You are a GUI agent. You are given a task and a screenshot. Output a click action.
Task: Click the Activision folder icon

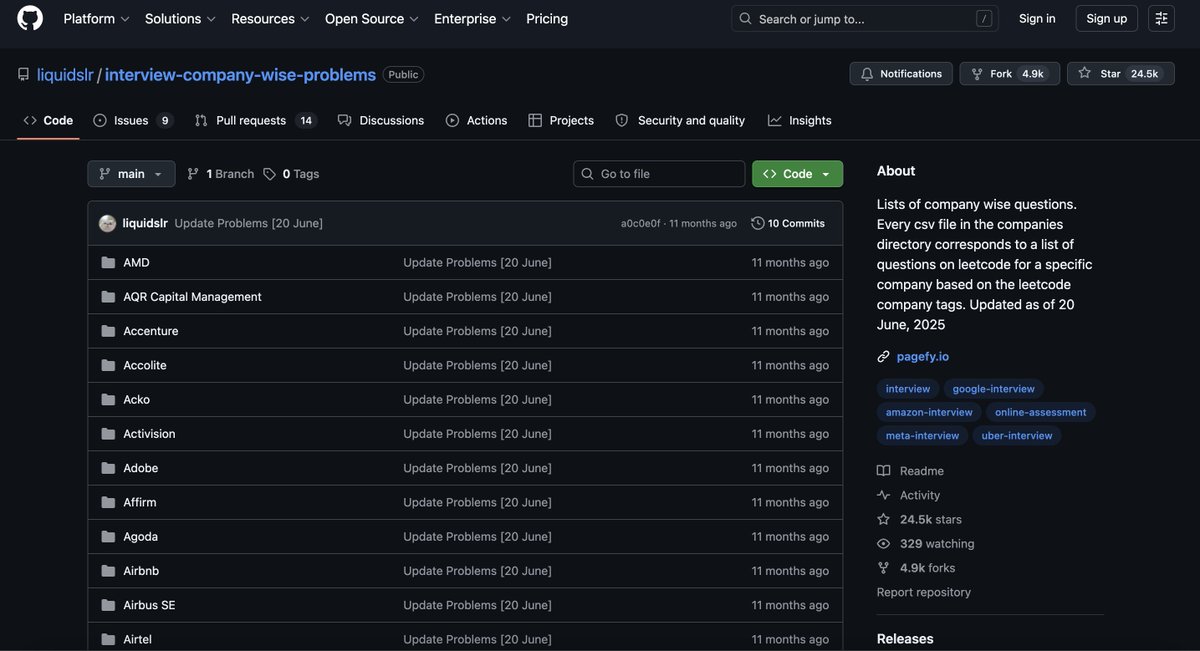(108, 434)
